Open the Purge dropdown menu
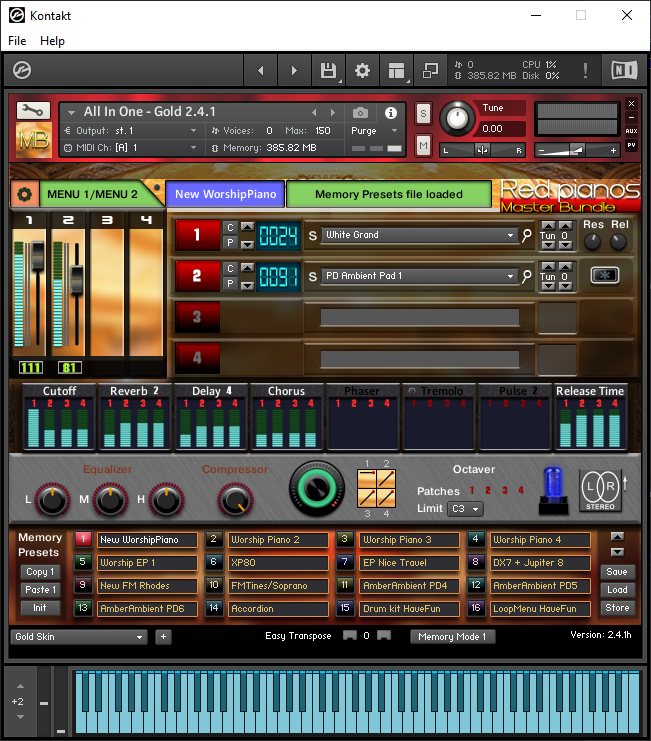This screenshot has width=651, height=741. (375, 131)
